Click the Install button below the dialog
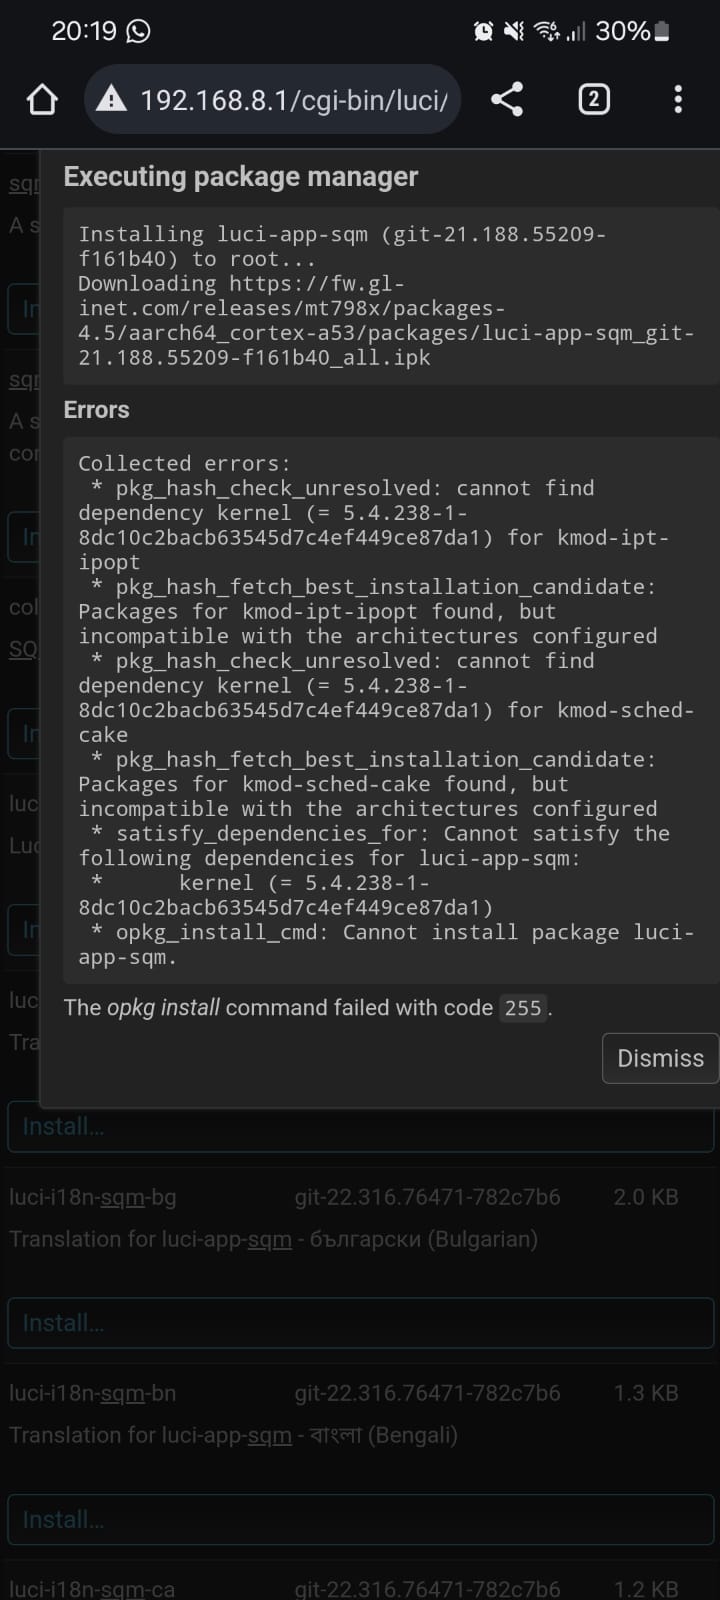This screenshot has height=1600, width=720. [360, 1127]
